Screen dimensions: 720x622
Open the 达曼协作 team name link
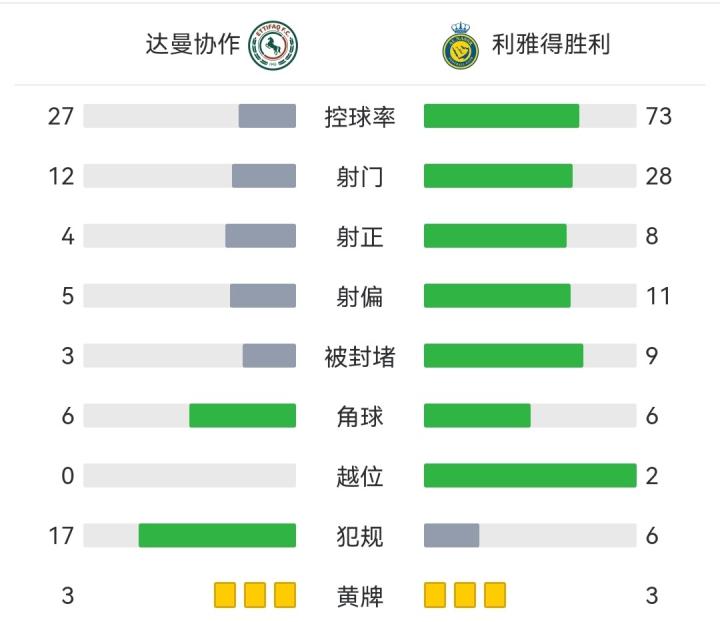point(193,45)
